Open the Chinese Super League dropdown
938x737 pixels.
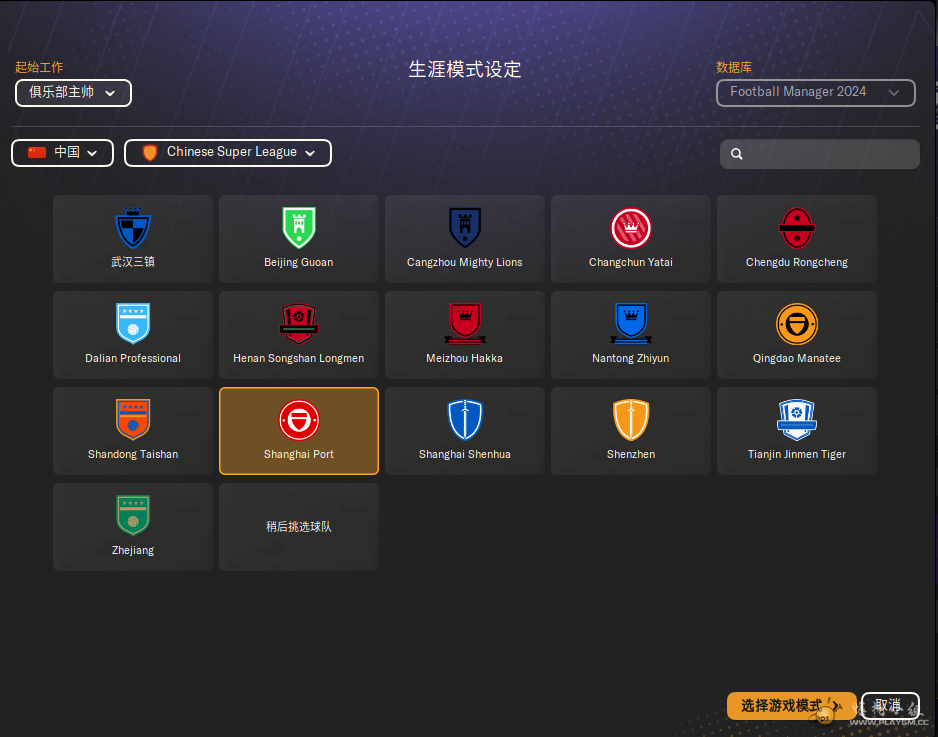click(227, 153)
